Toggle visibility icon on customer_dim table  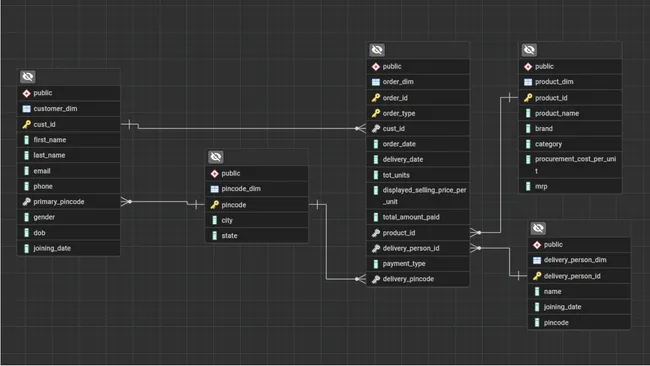pyautogui.click(x=28, y=77)
